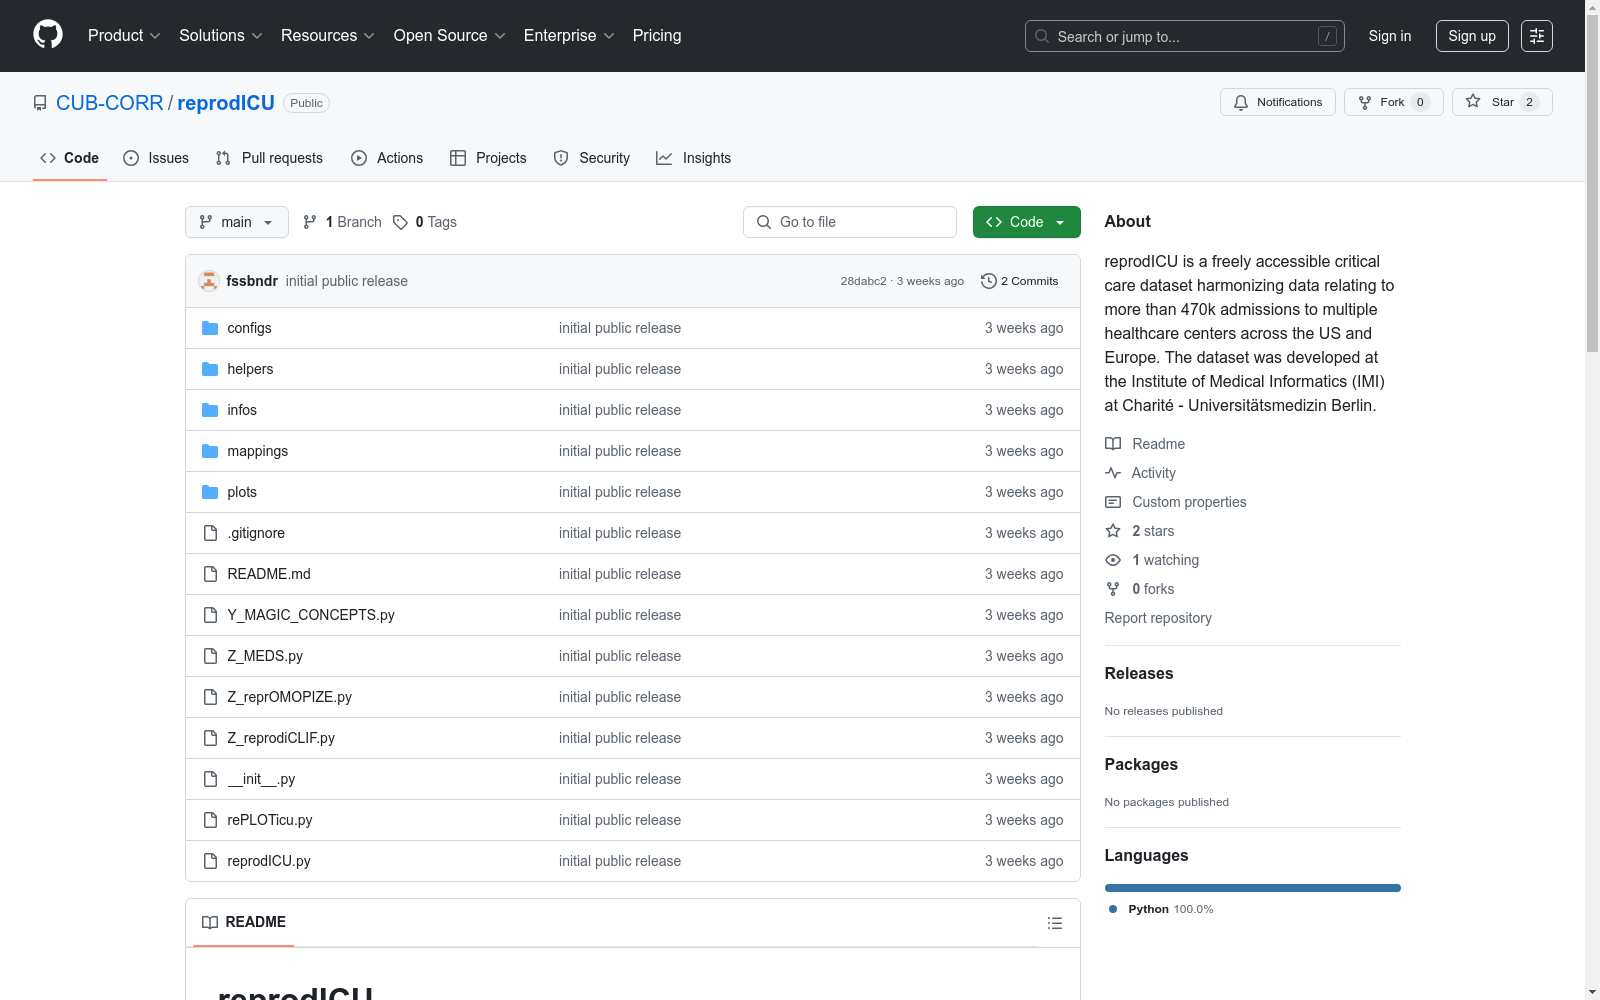Switch to the Projects tab
The width and height of the screenshot is (1600, 1000).
point(488,158)
